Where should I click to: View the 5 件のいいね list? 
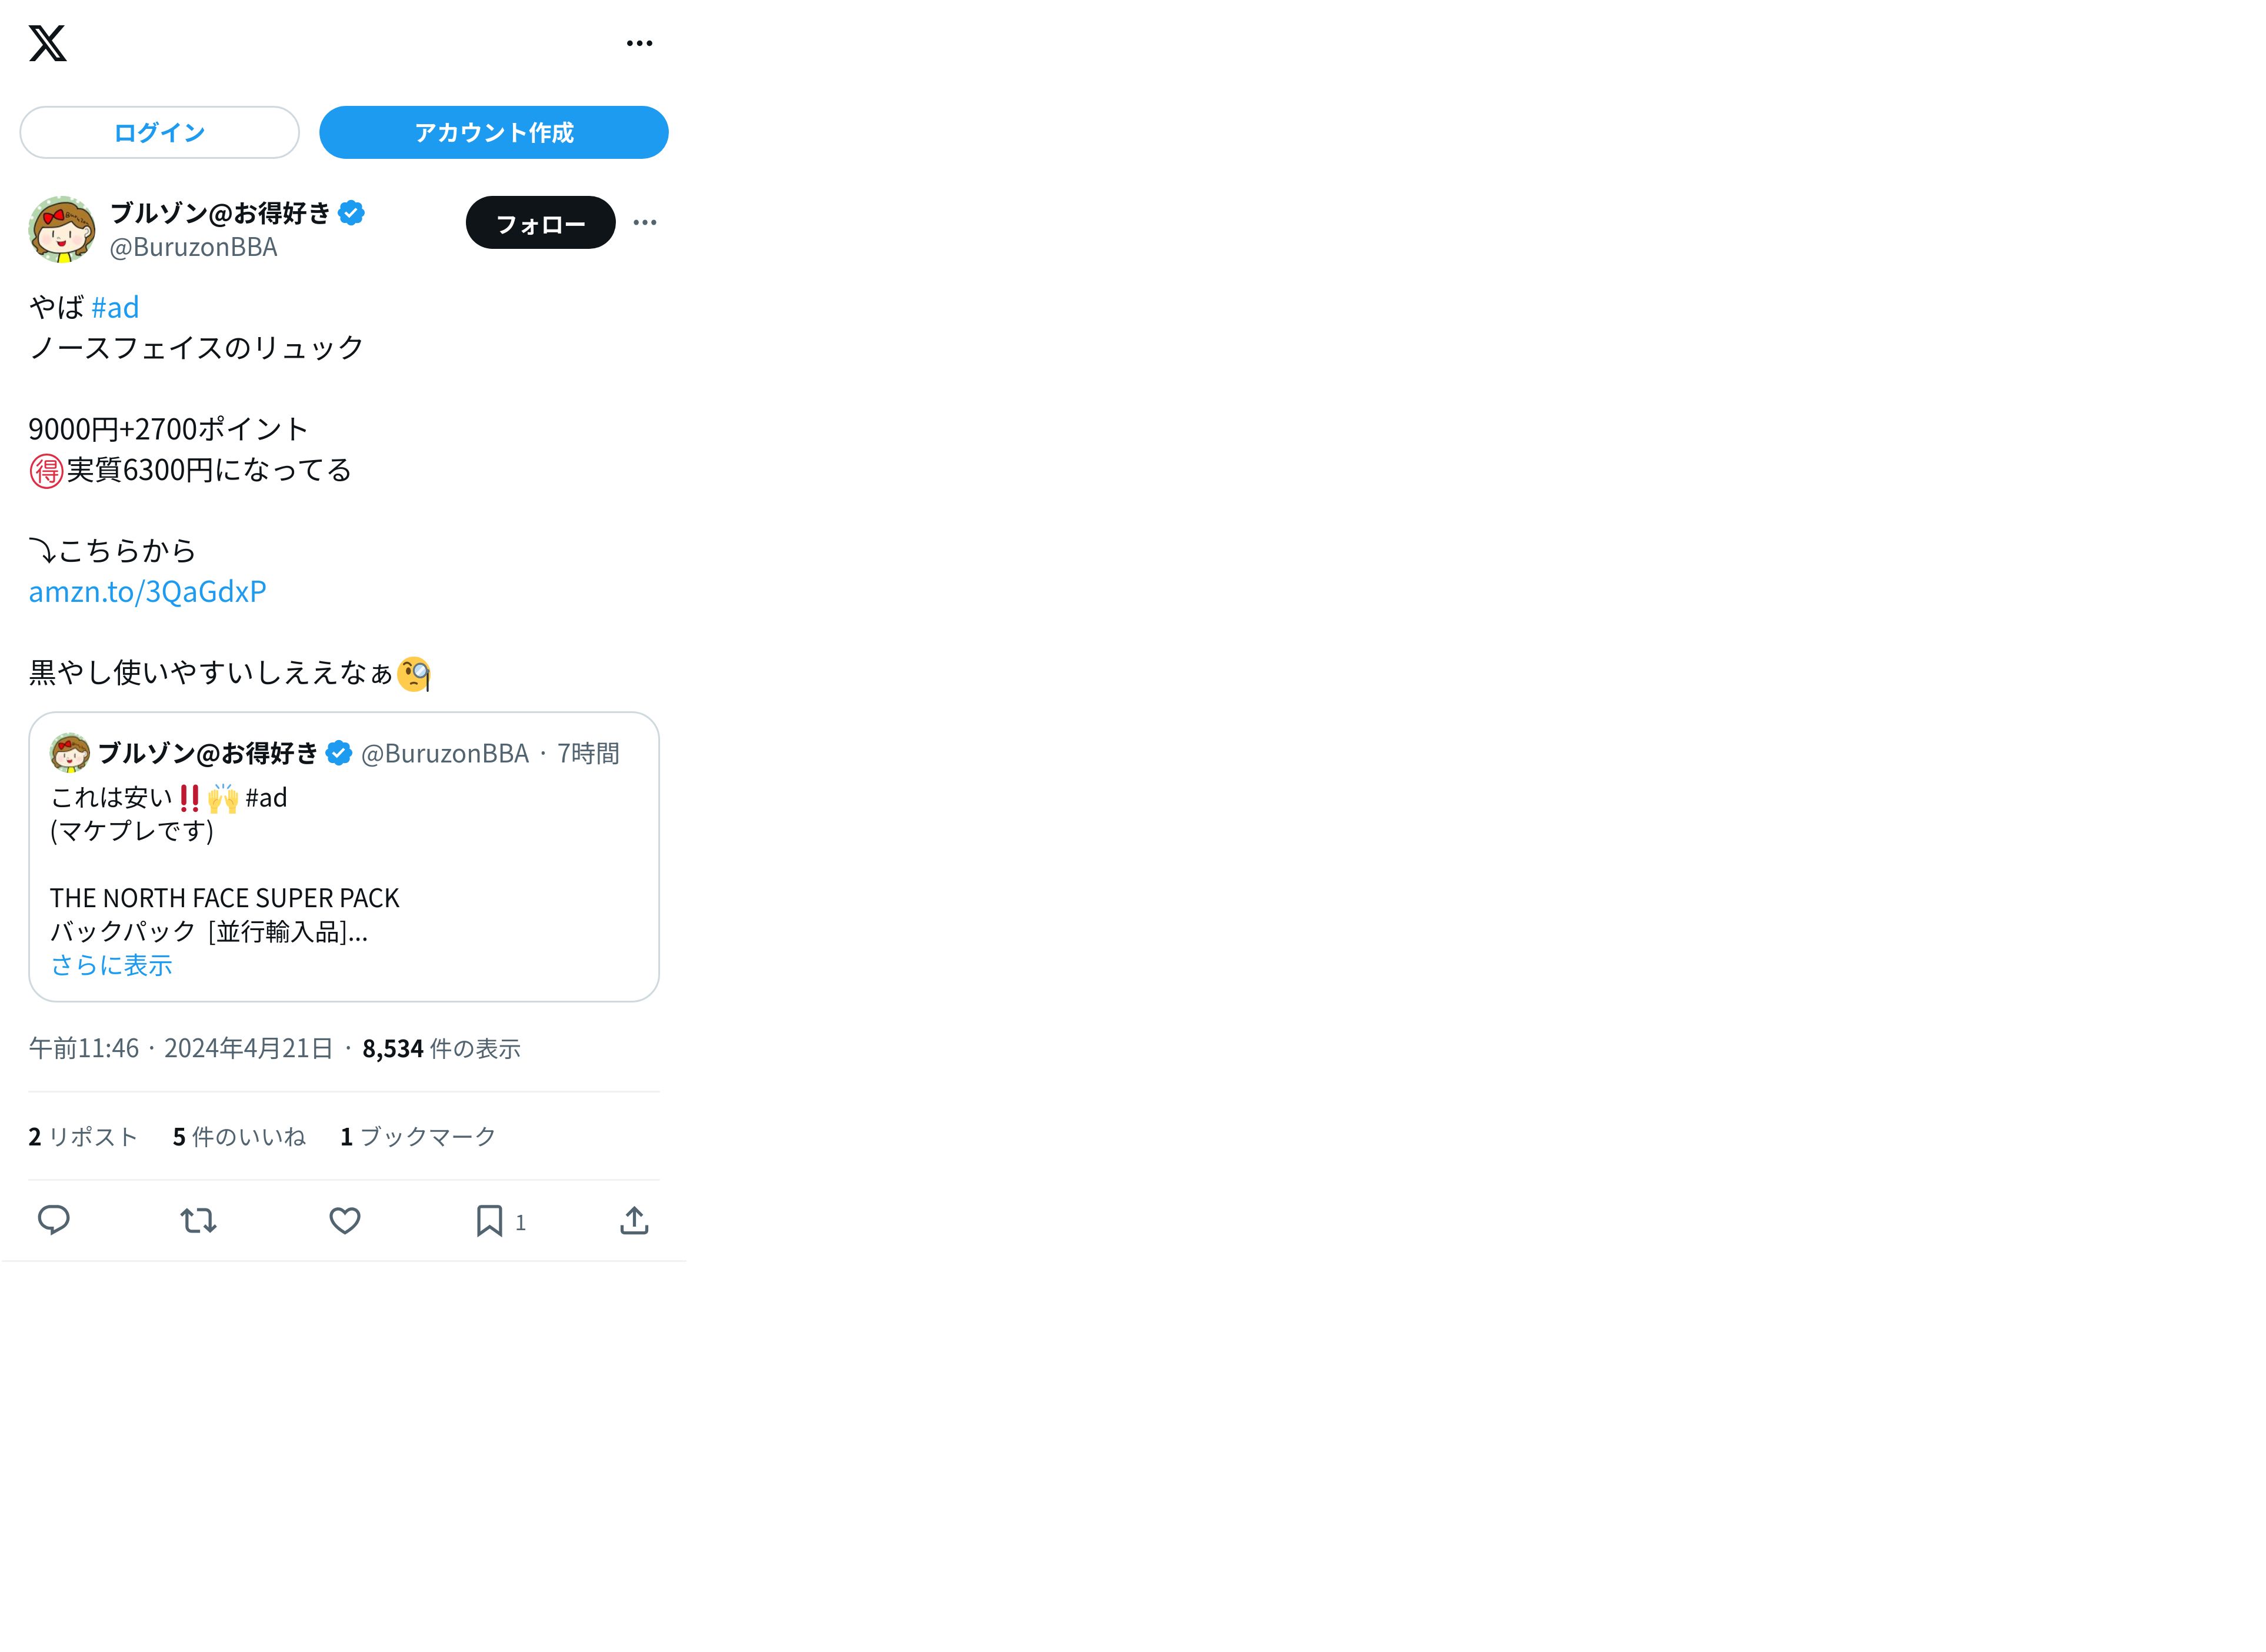click(239, 1136)
